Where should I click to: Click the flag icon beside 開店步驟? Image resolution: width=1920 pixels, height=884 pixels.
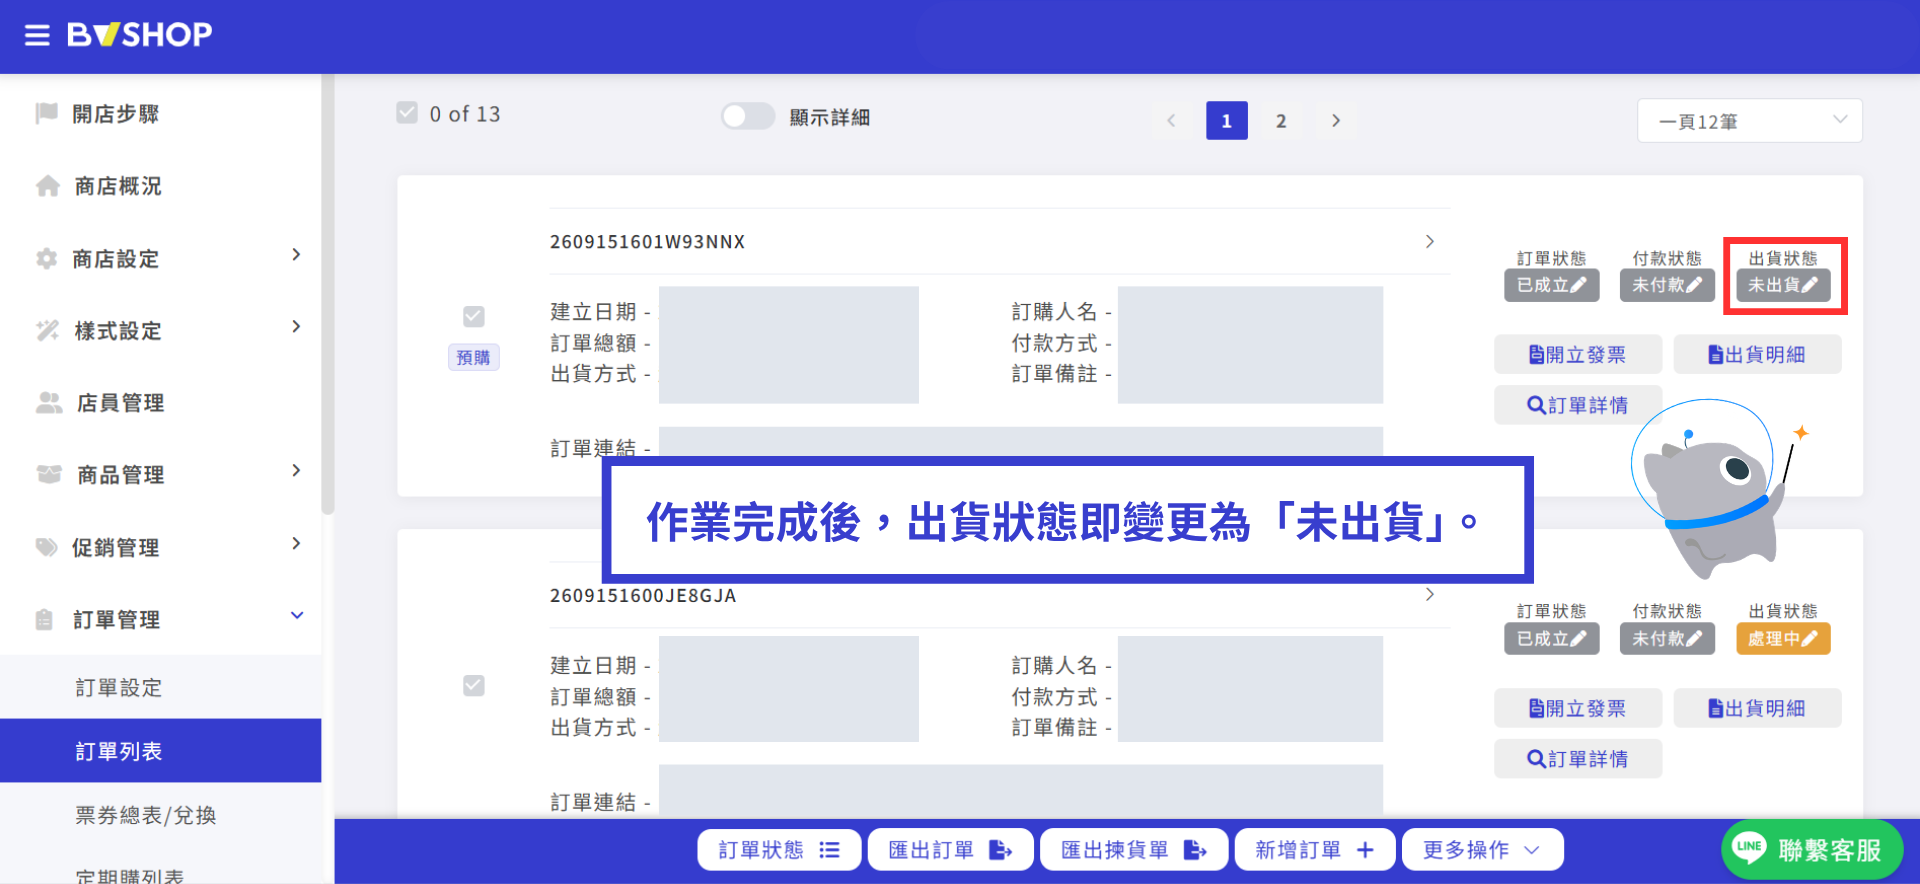46,113
